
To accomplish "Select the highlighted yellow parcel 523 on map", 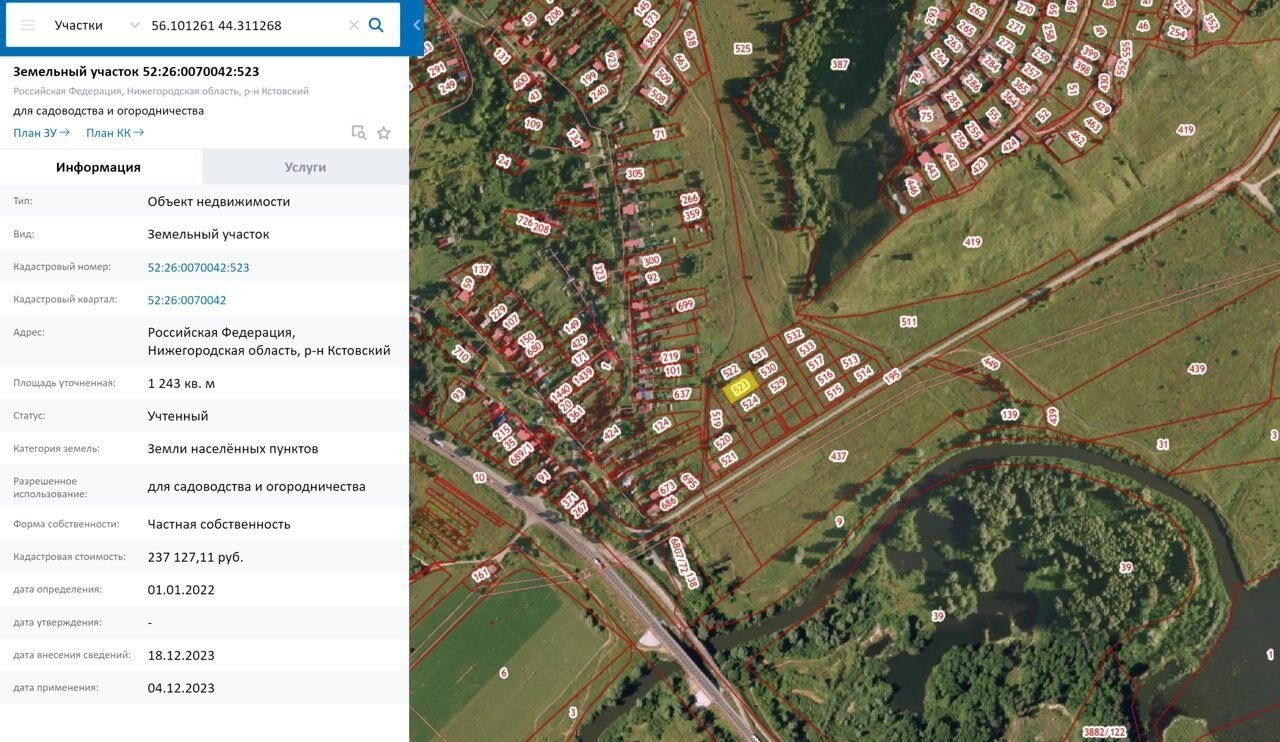I will pyautogui.click(x=741, y=386).
